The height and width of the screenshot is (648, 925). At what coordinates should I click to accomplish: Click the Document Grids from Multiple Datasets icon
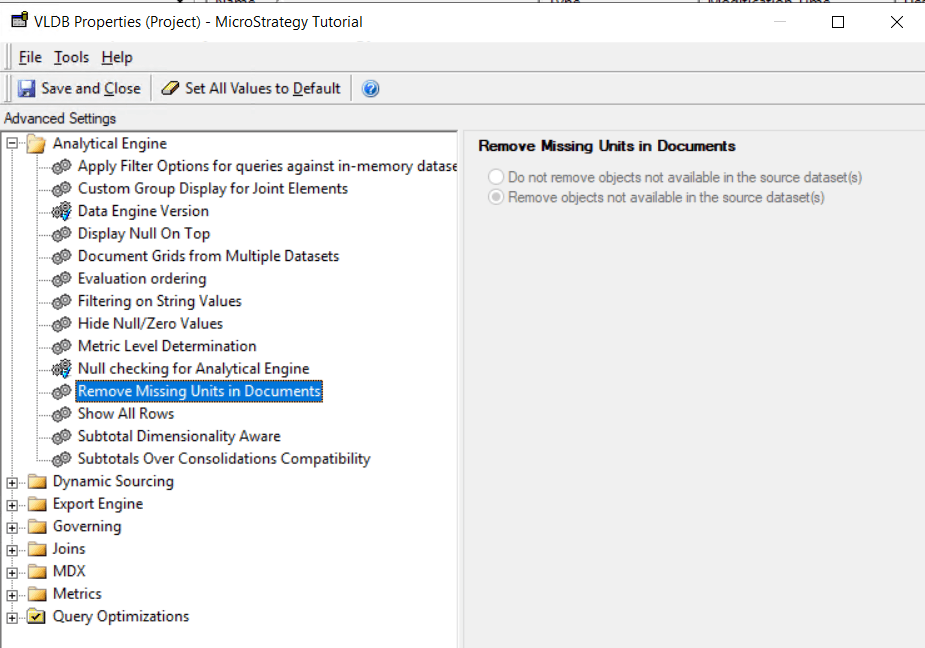pyautogui.click(x=61, y=256)
